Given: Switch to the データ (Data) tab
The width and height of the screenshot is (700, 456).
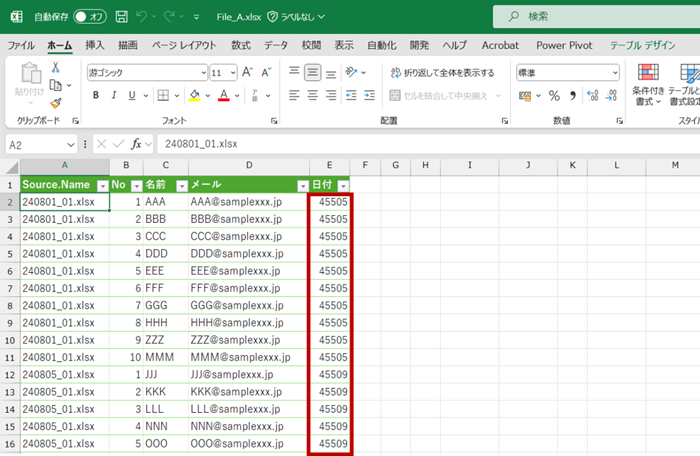Looking at the screenshot, I should coord(276,45).
